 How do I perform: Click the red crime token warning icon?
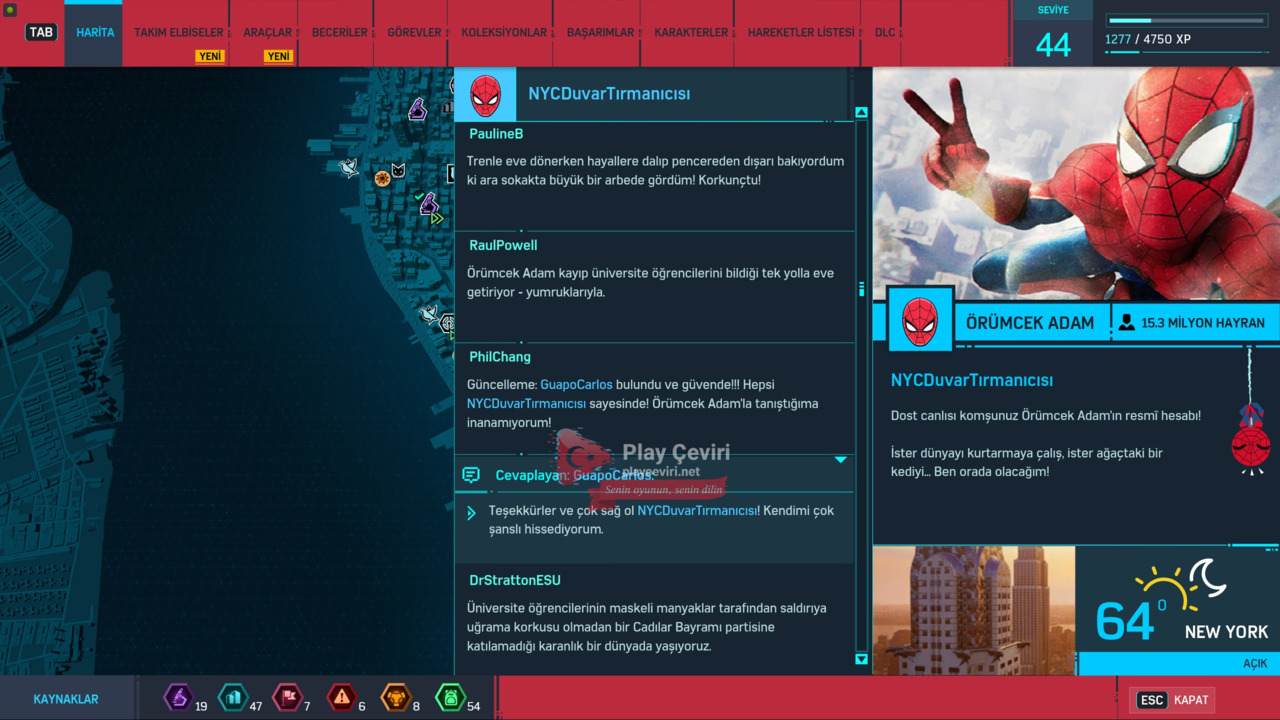pyautogui.click(x=342, y=697)
